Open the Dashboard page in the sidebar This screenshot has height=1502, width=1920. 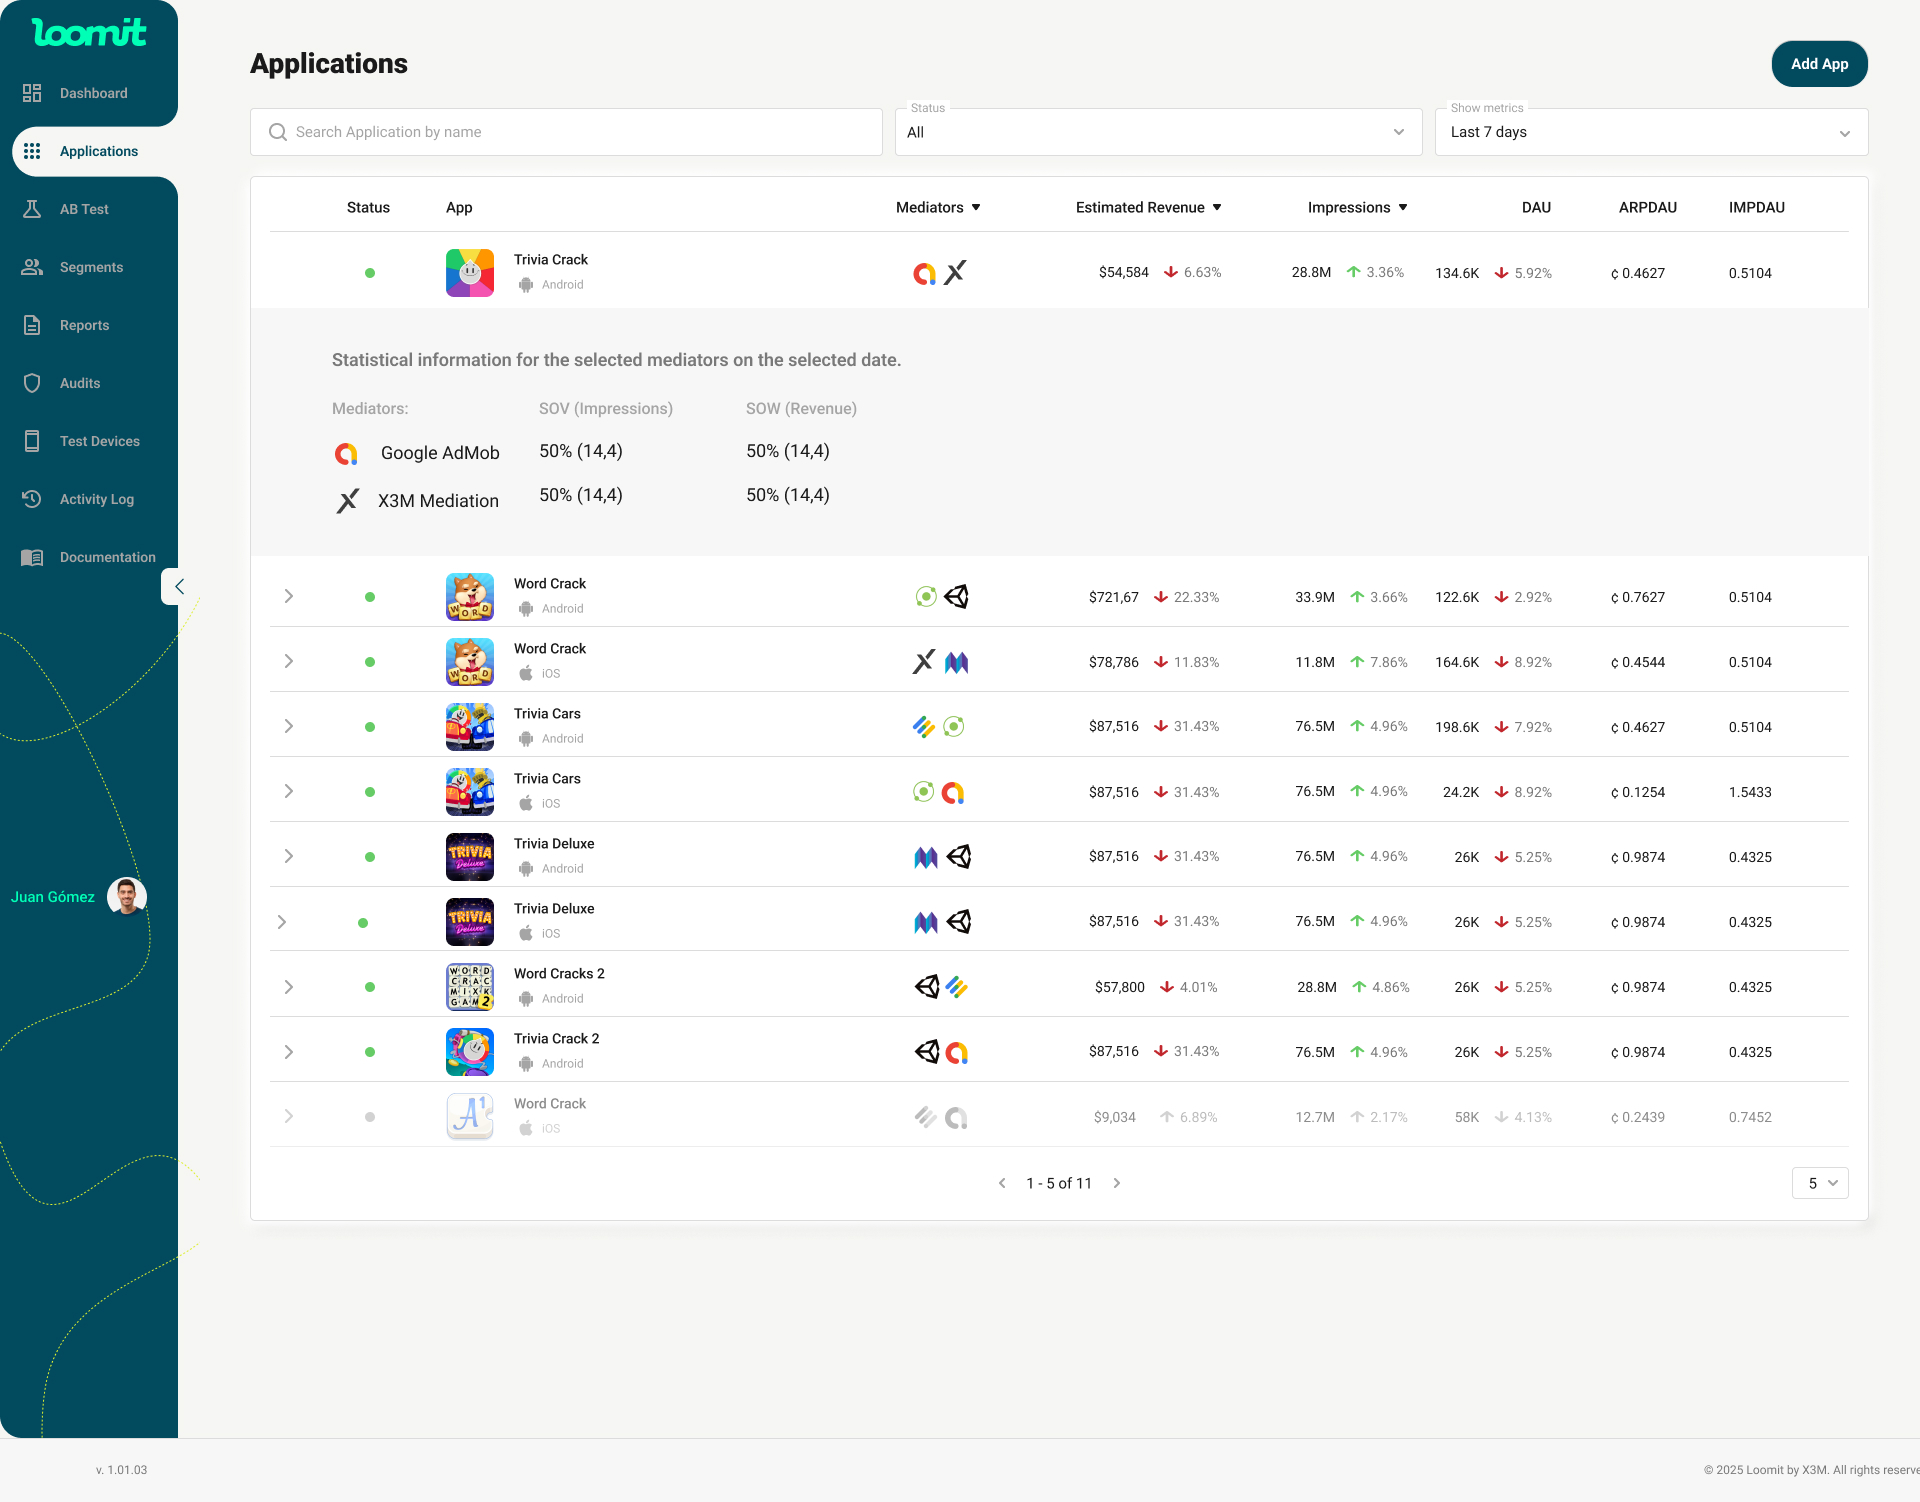click(93, 93)
